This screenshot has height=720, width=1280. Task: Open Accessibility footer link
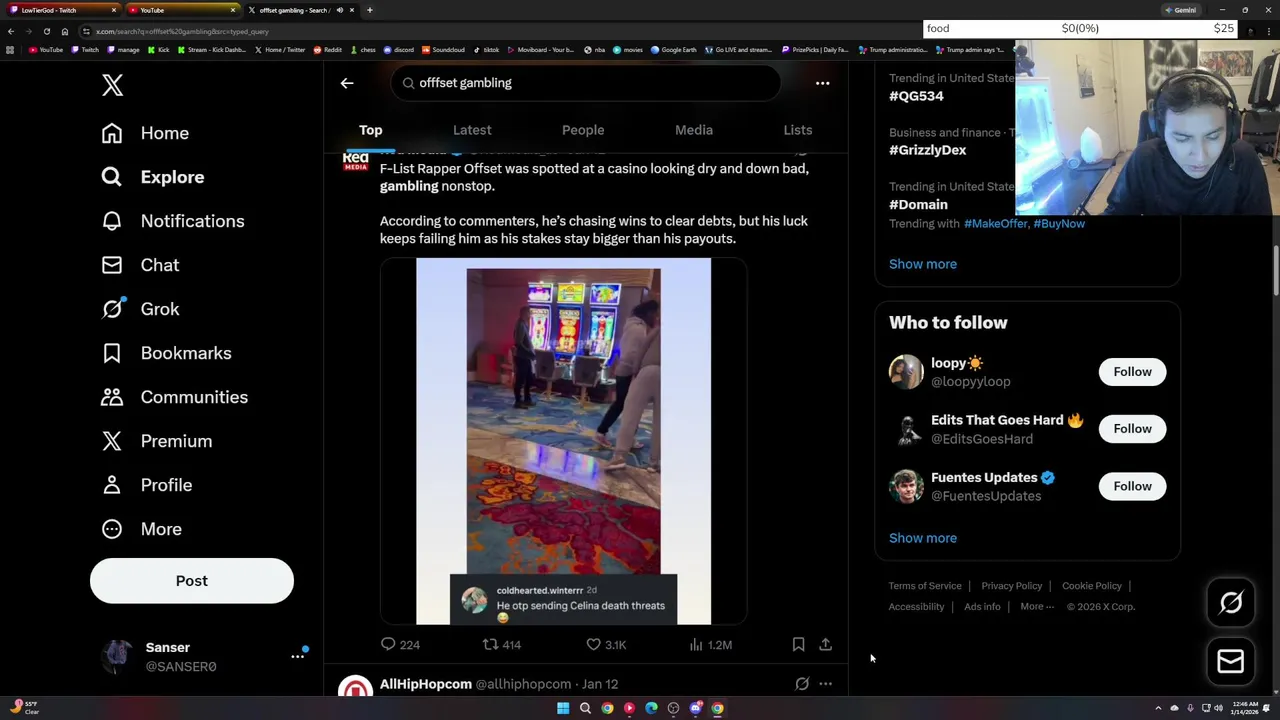point(916,607)
